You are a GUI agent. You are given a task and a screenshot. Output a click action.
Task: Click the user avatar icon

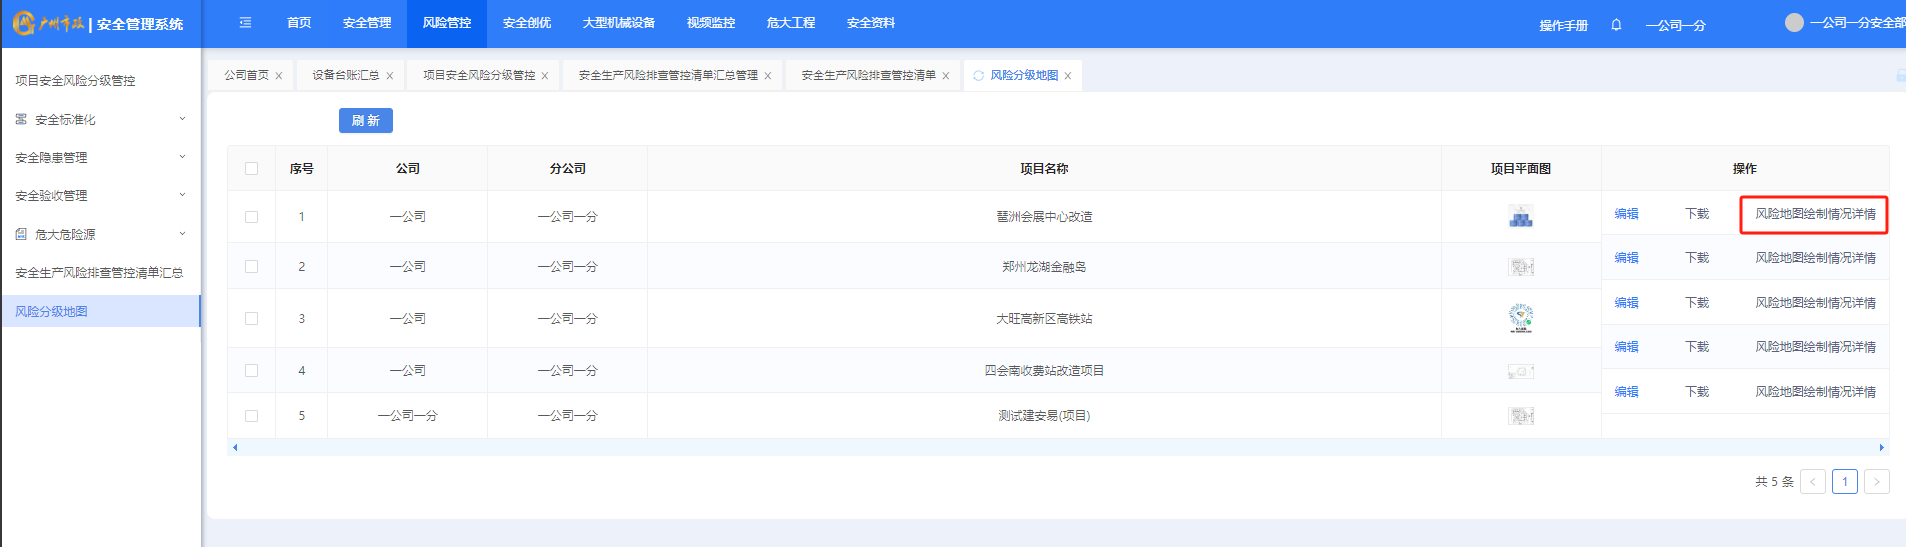(1794, 22)
